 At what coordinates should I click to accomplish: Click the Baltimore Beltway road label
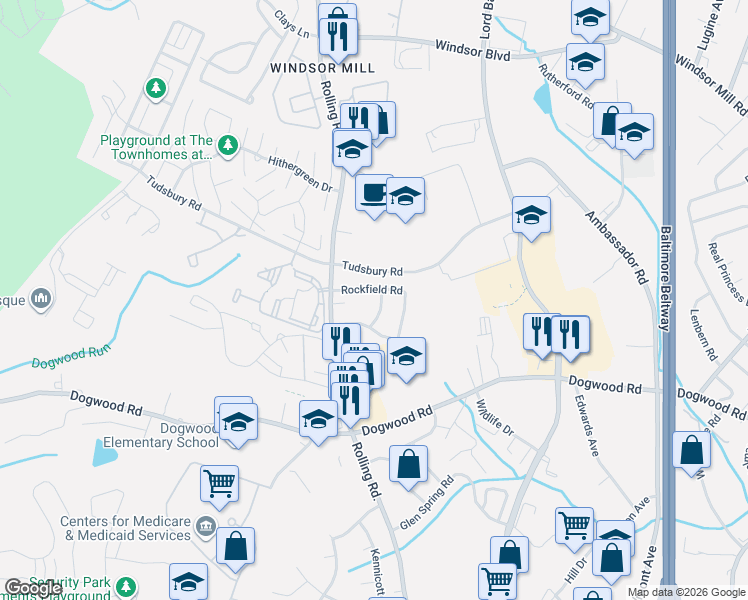pyautogui.click(x=666, y=279)
